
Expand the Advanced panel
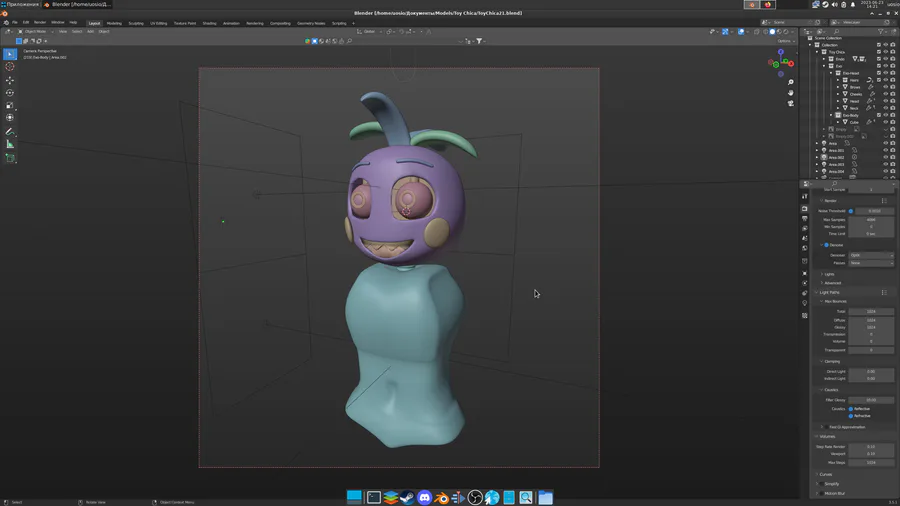coord(831,283)
